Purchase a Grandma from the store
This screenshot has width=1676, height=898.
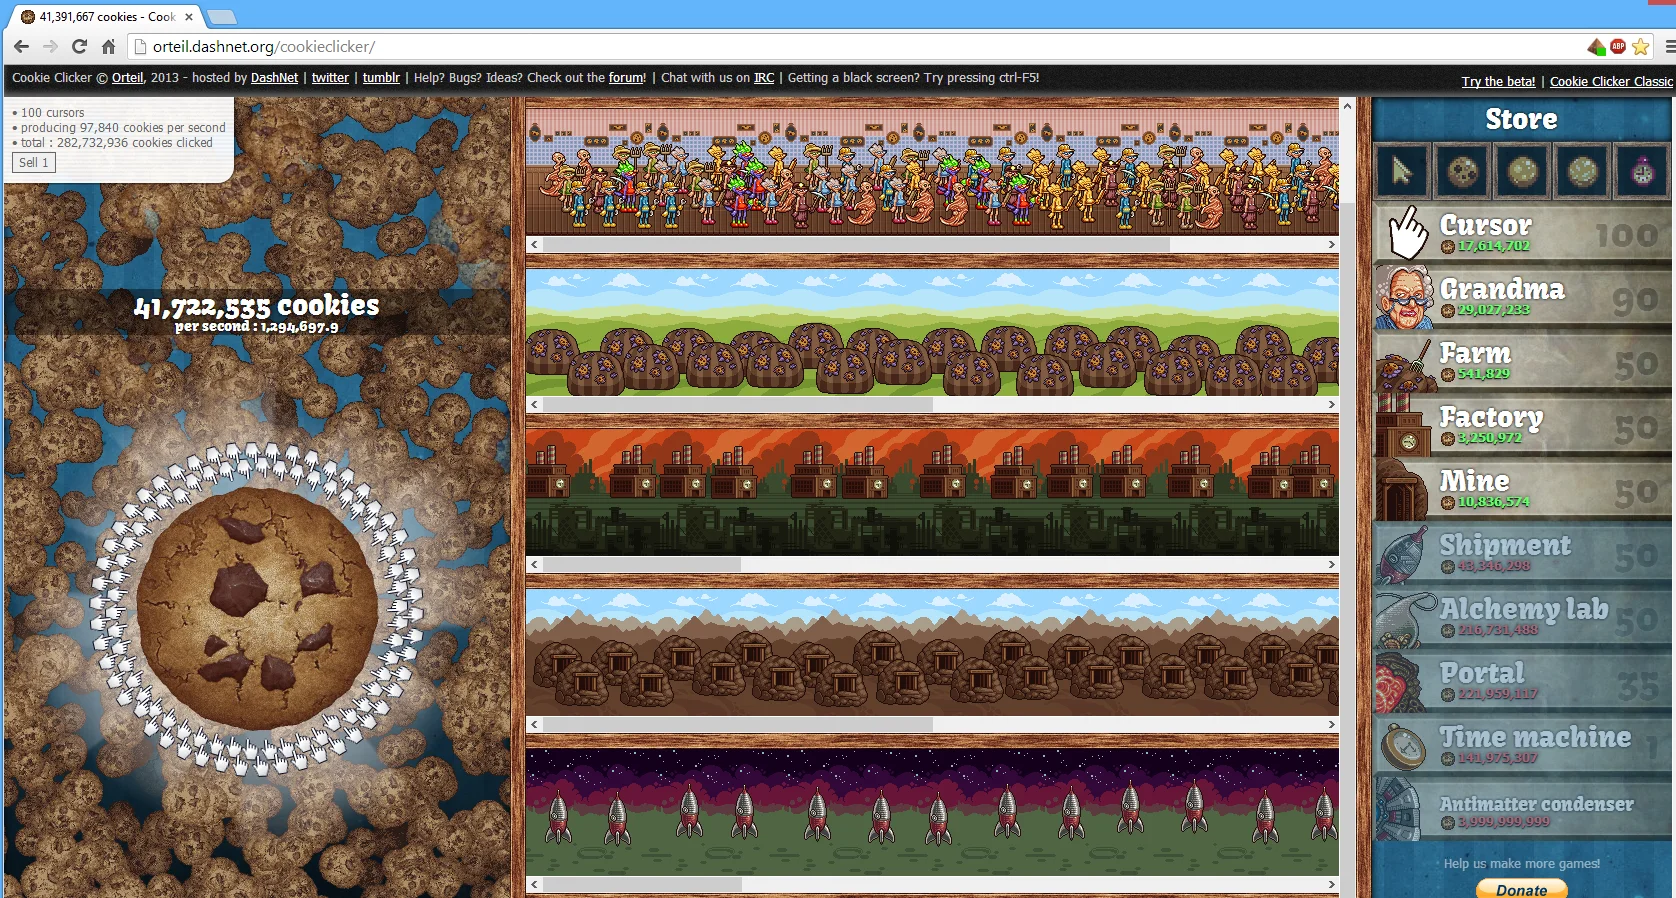[x=1522, y=297]
